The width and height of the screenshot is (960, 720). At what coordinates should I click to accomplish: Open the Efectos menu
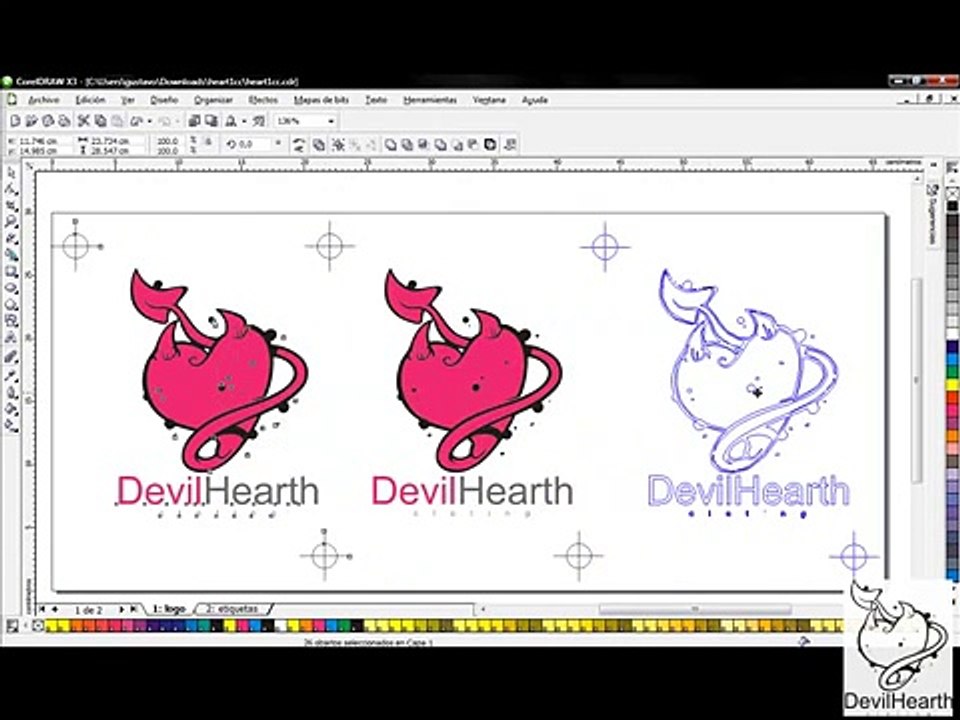pos(263,100)
